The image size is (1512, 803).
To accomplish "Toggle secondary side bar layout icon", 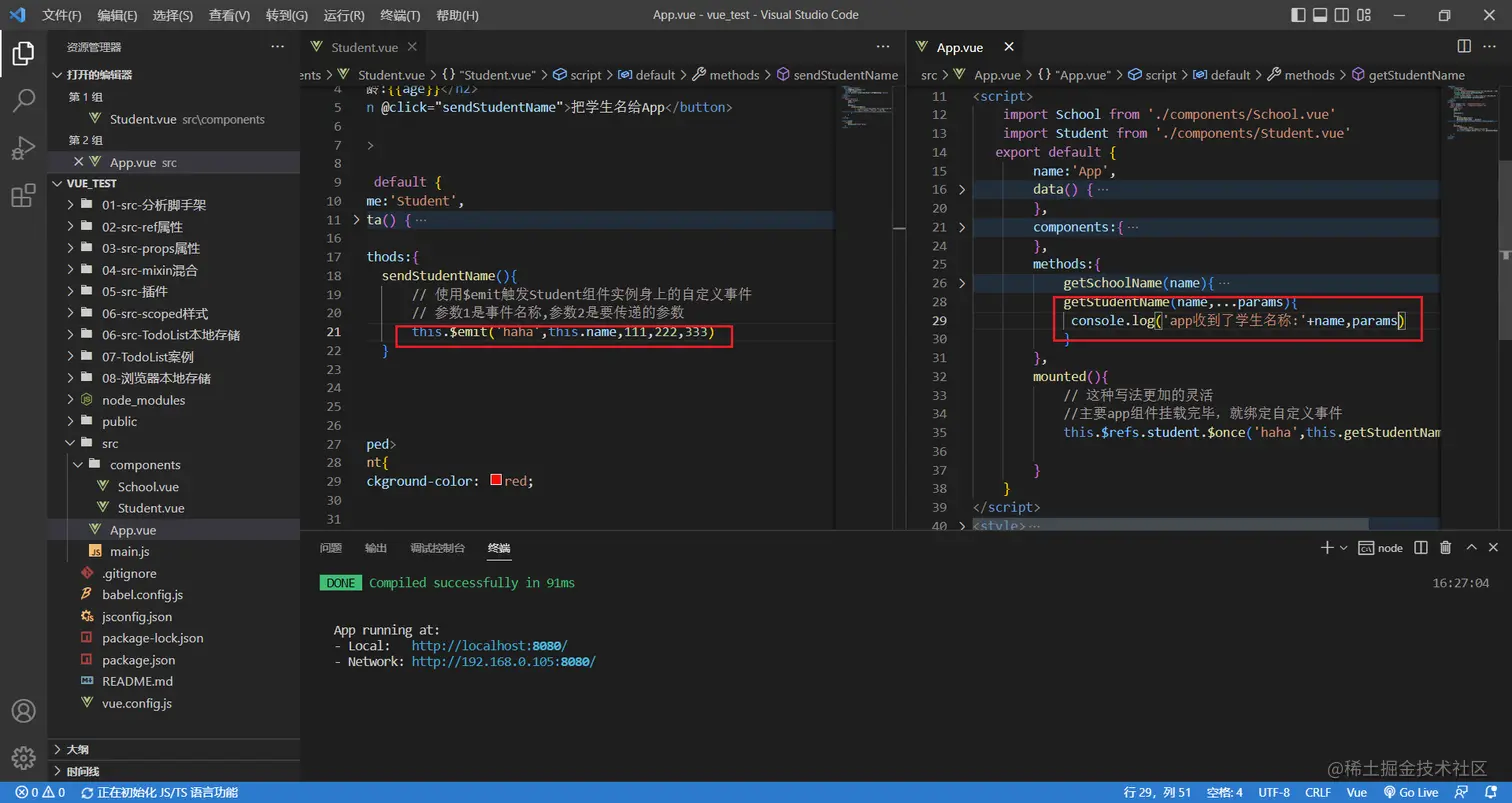I will pyautogui.click(x=1343, y=15).
